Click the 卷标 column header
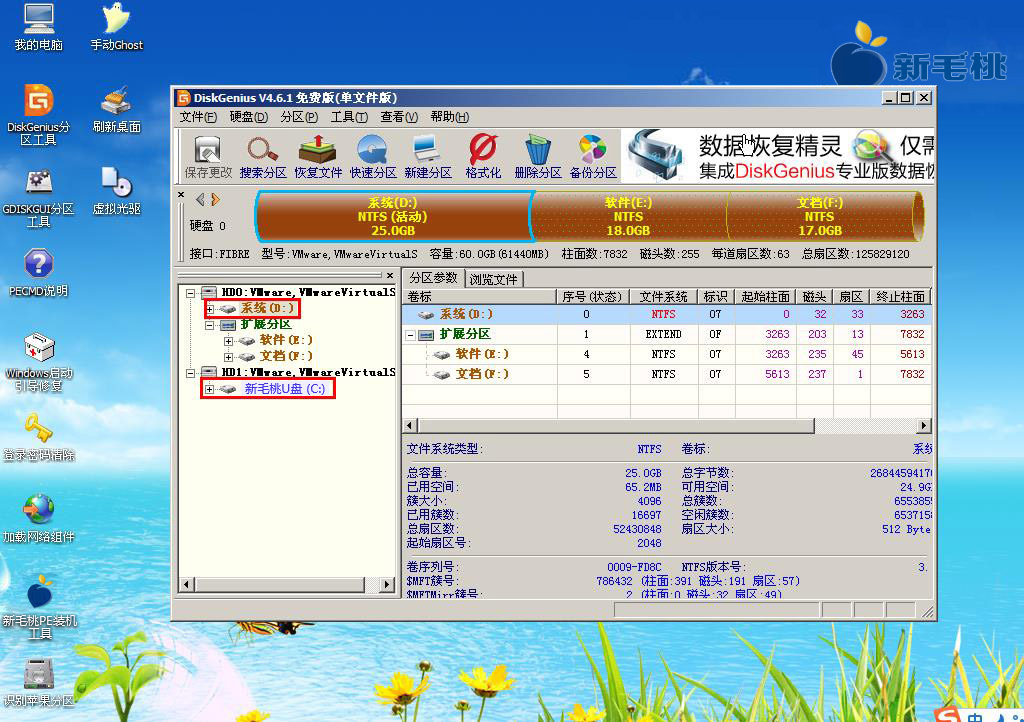The image size is (1024, 722). pos(479,297)
